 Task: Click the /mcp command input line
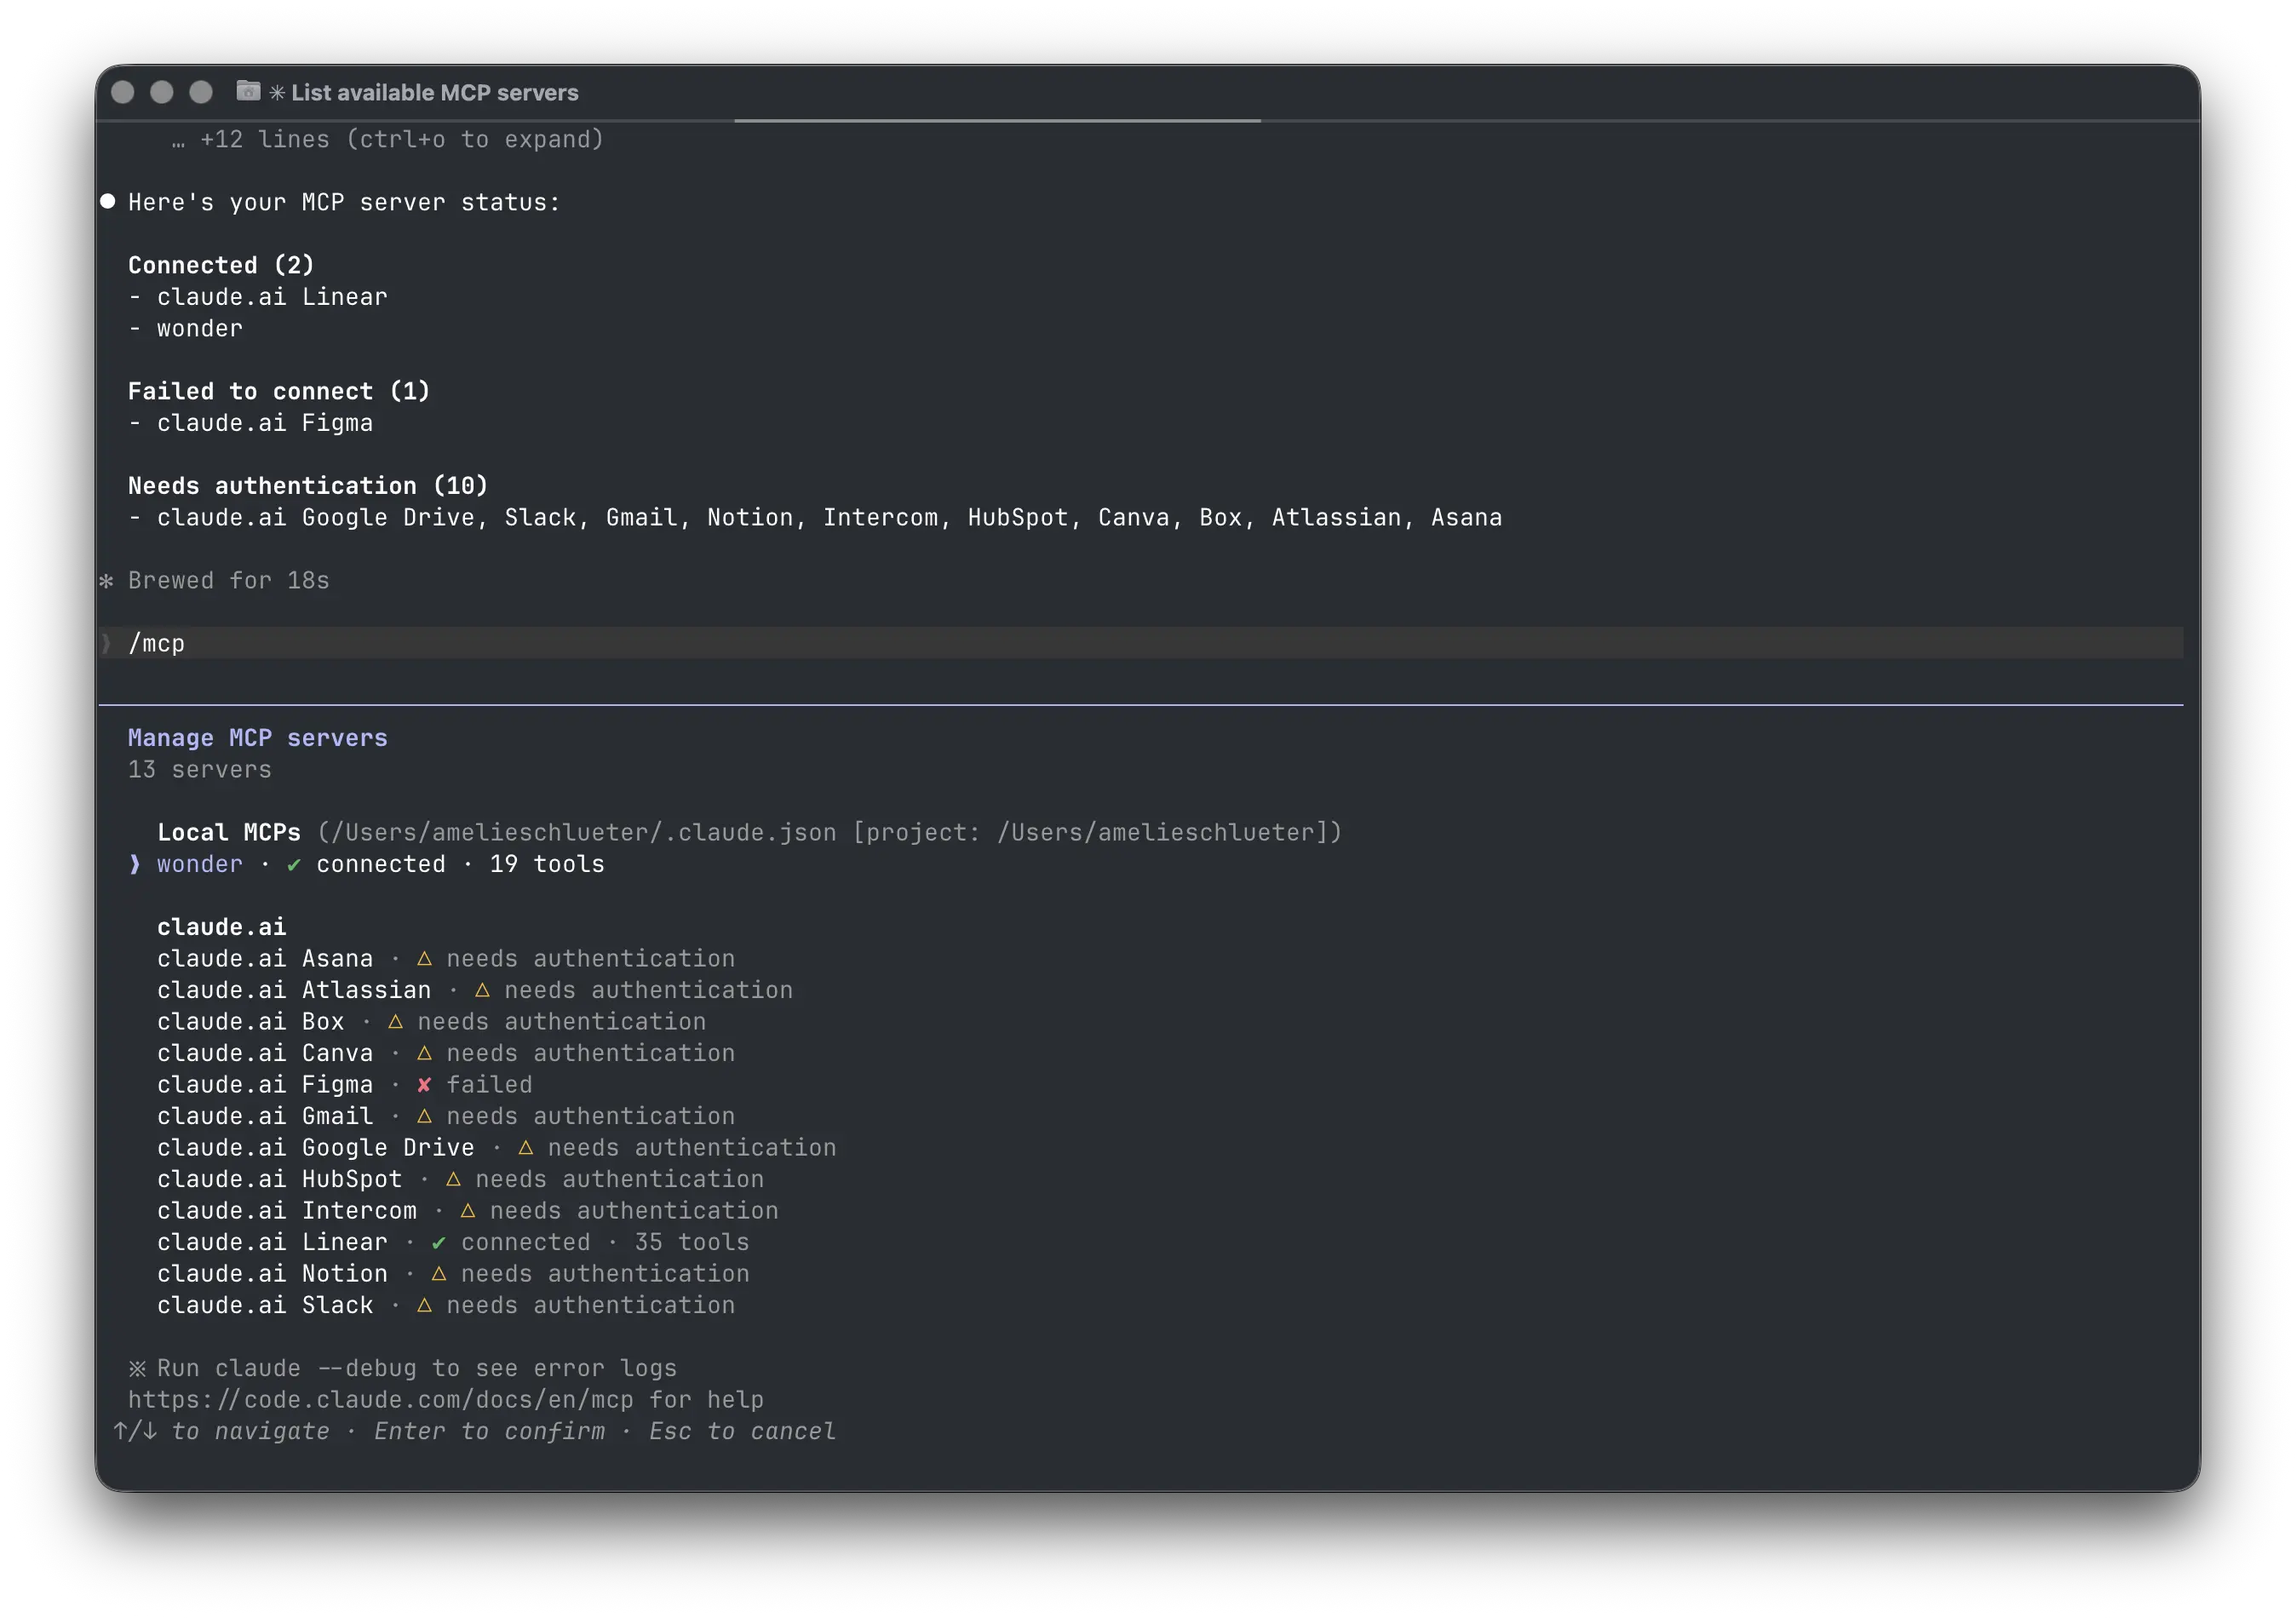[1141, 643]
